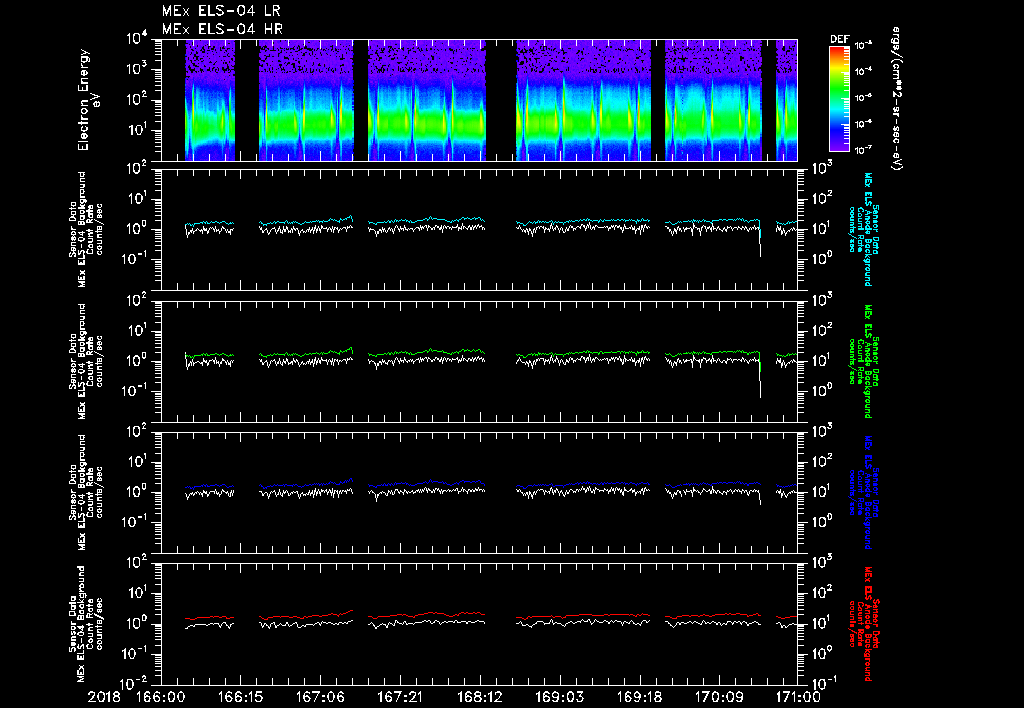1024x708 pixels.
Task: Select the green anode background right-axis label
Action: click(863, 361)
